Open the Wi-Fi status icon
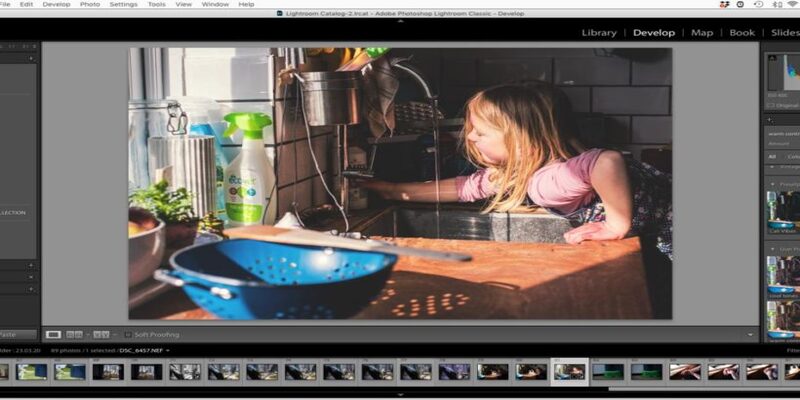 792,4
